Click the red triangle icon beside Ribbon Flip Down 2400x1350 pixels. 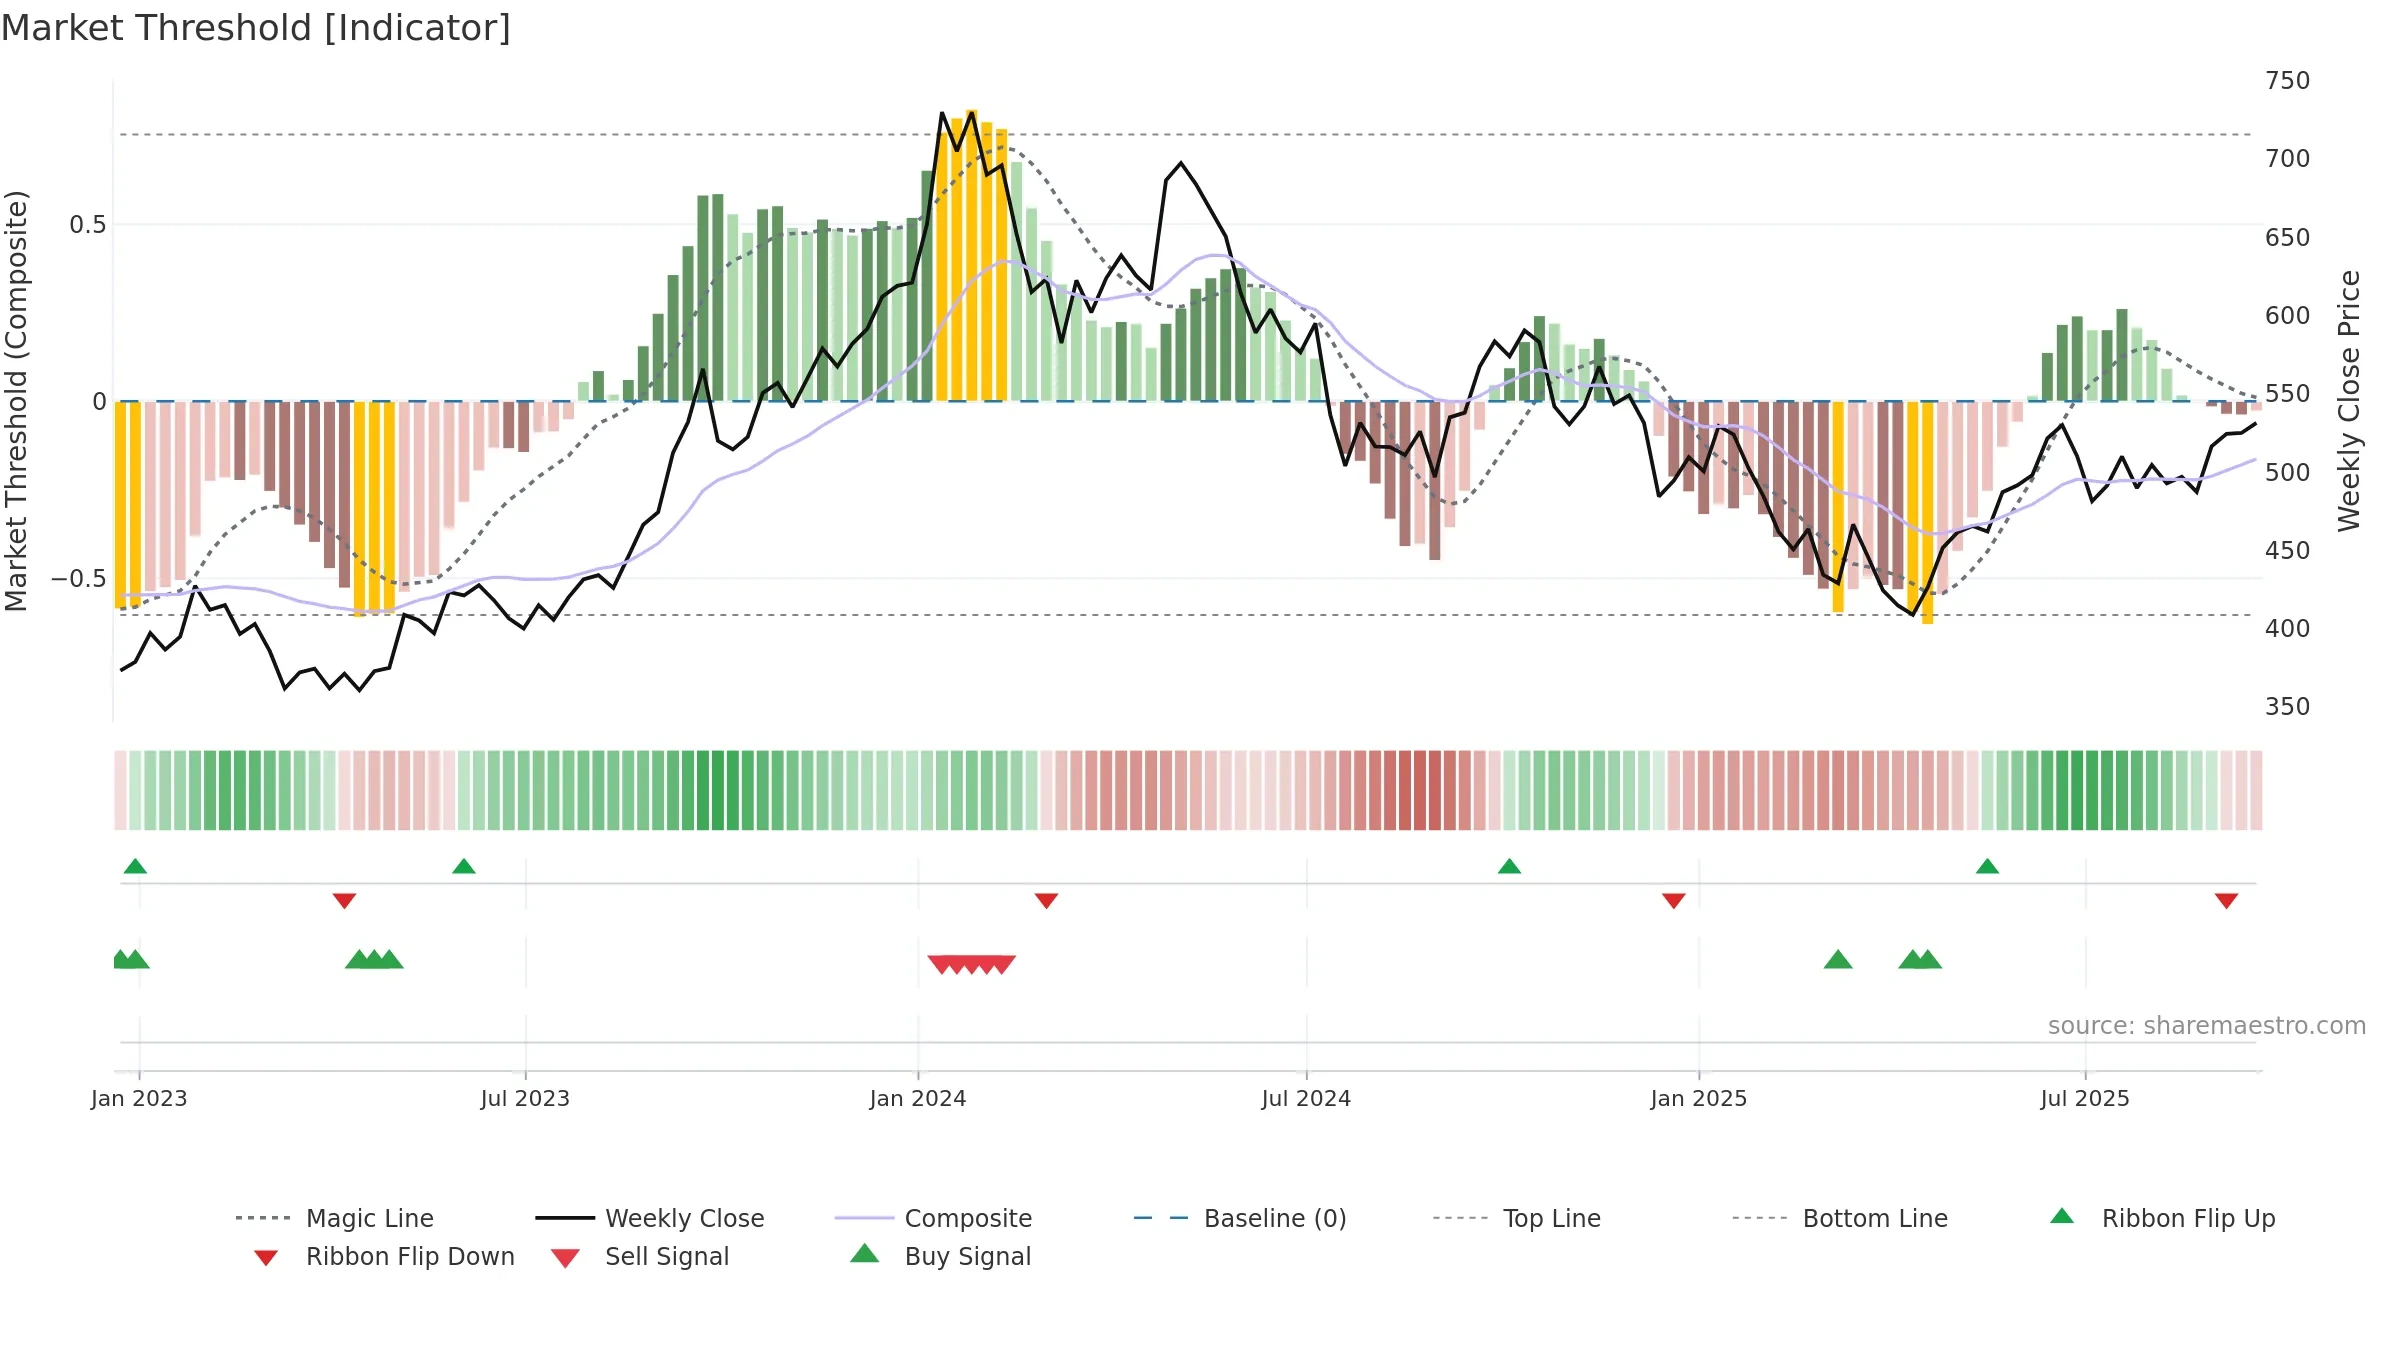[266, 1258]
